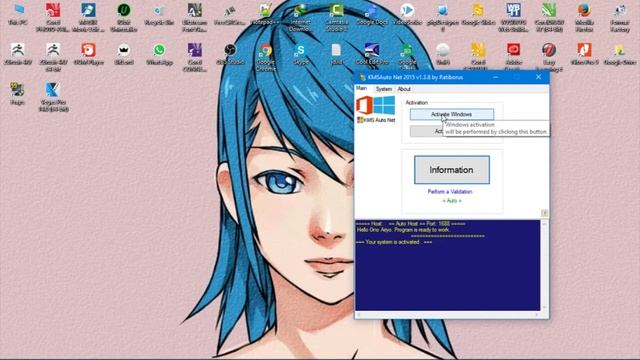Click the Perform a Validation link

pos(450,191)
